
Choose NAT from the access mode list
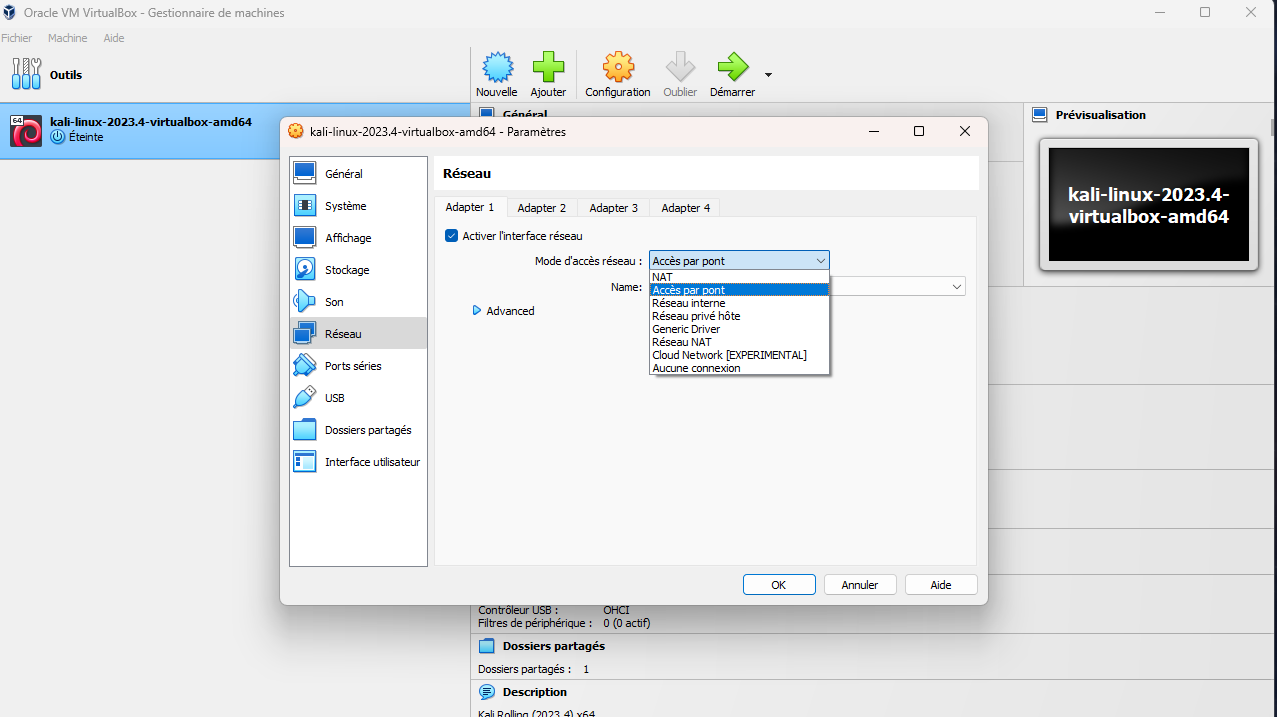point(662,277)
